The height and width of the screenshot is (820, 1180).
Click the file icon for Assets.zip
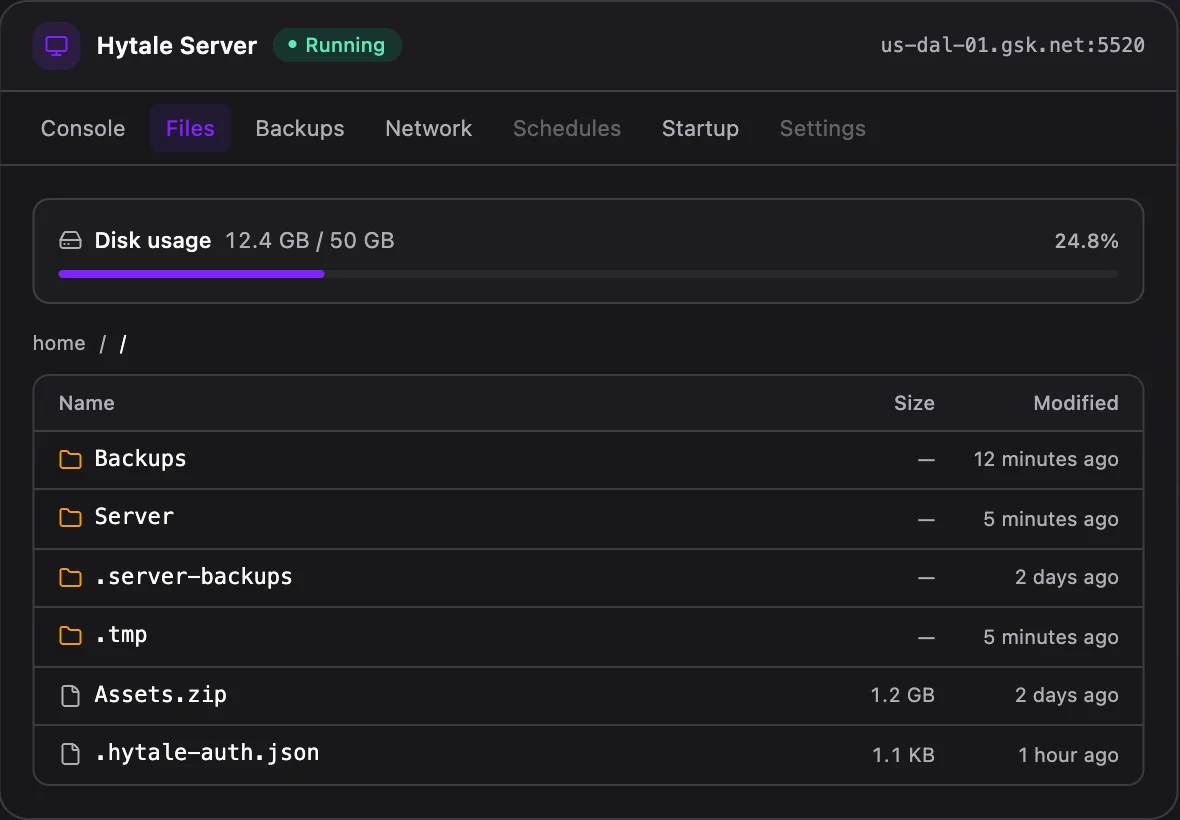(x=70, y=696)
